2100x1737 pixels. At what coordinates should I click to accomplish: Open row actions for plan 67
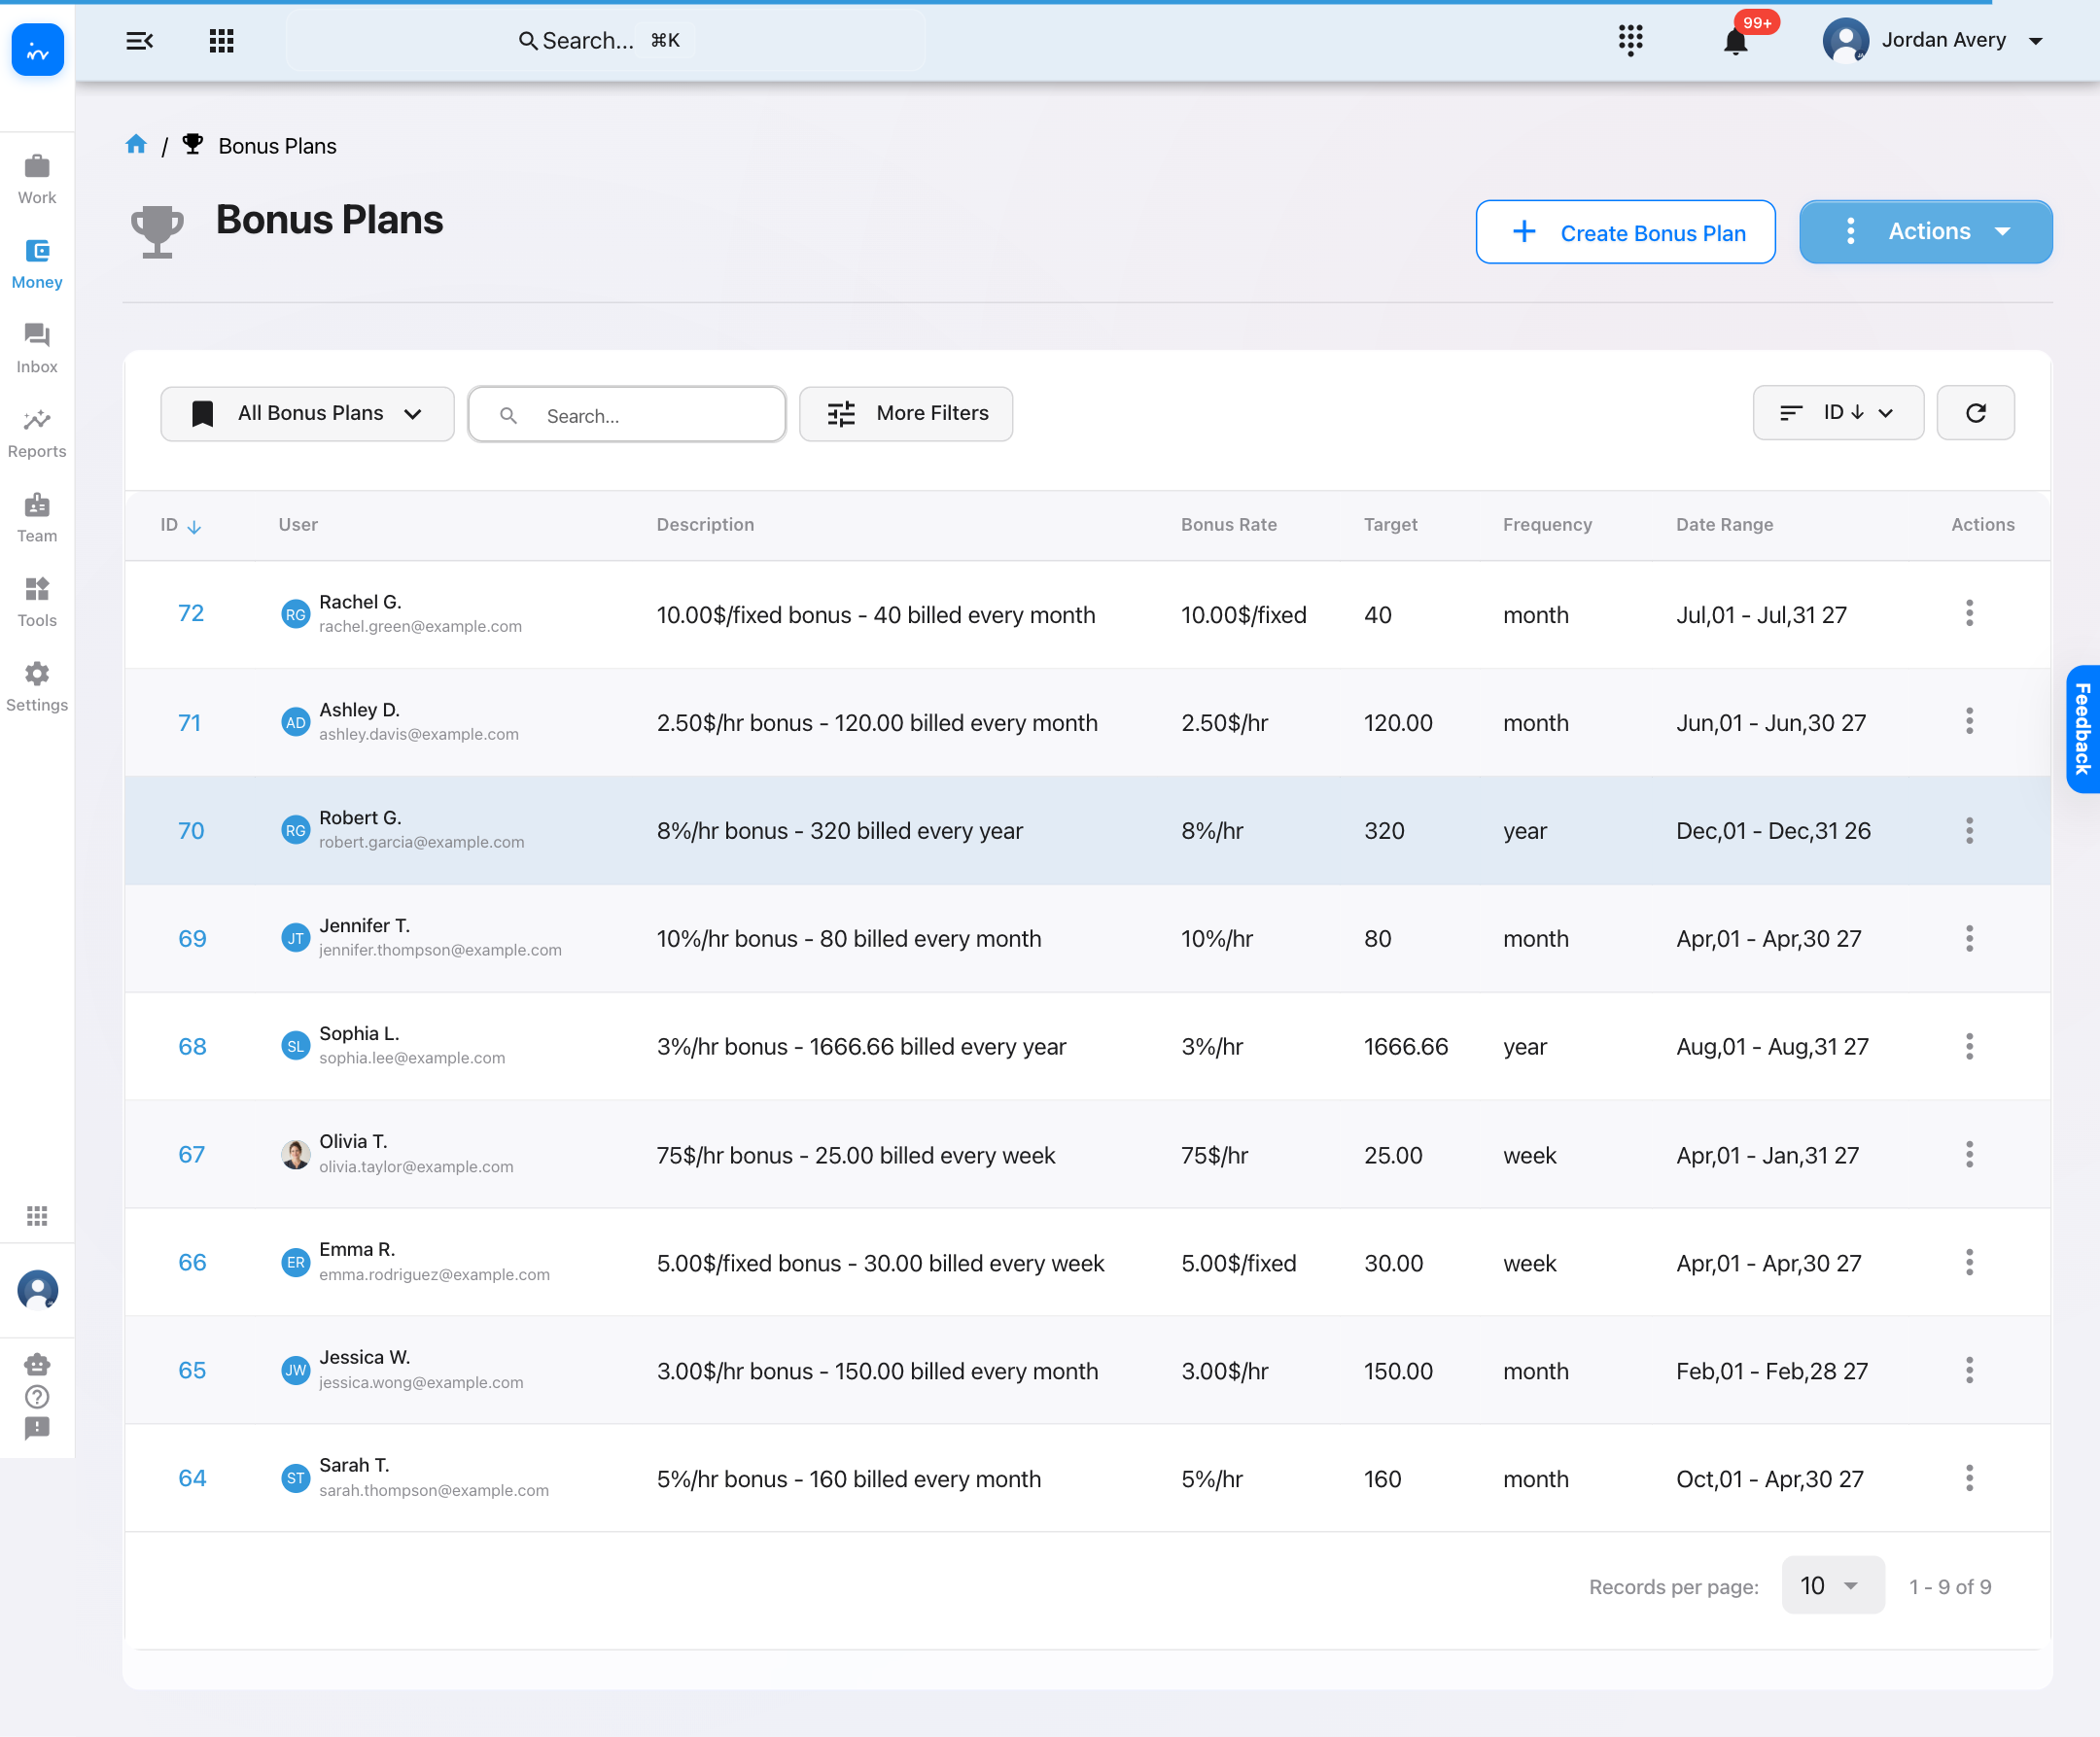point(1969,1154)
